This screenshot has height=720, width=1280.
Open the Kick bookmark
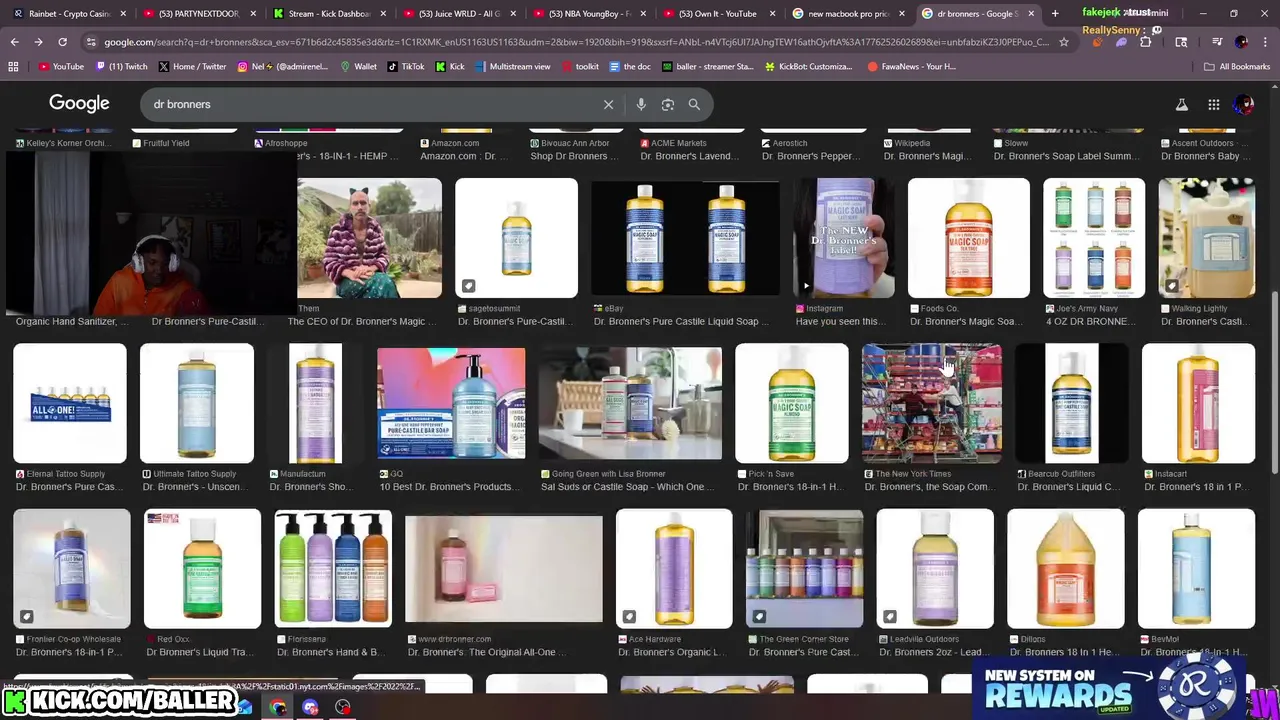pyautogui.click(x=450, y=66)
